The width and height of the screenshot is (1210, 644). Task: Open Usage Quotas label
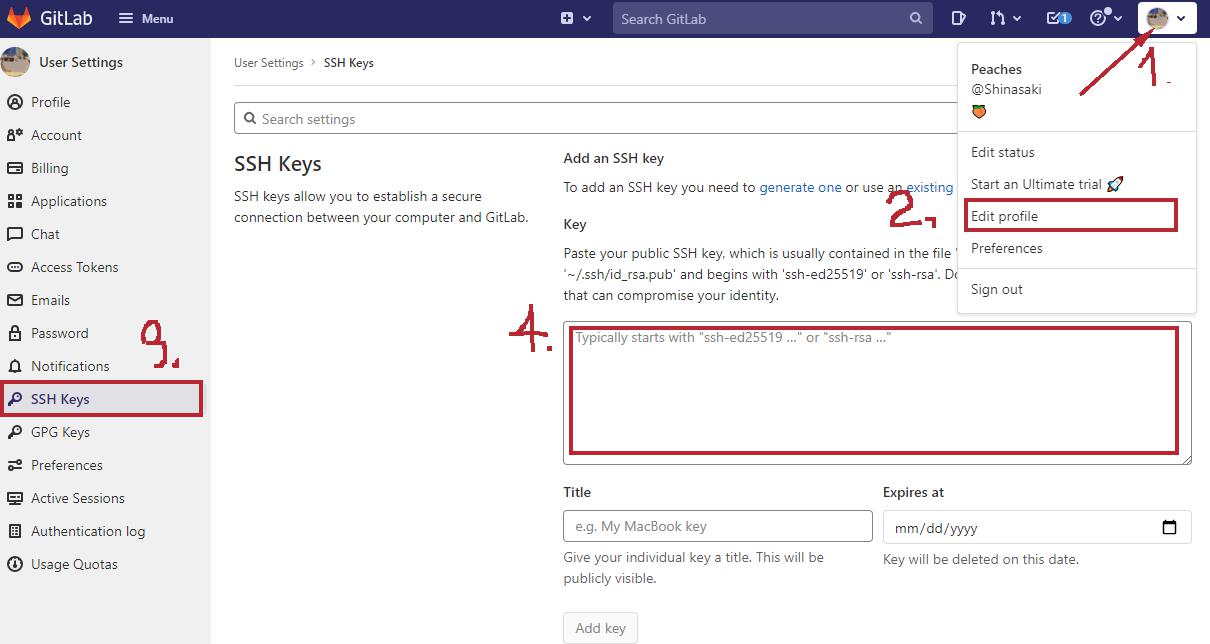pyautogui.click(x=74, y=564)
